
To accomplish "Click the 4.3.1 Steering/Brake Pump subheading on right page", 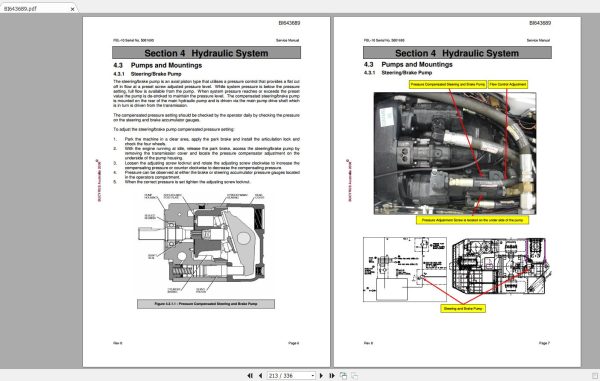I will [x=398, y=73].
